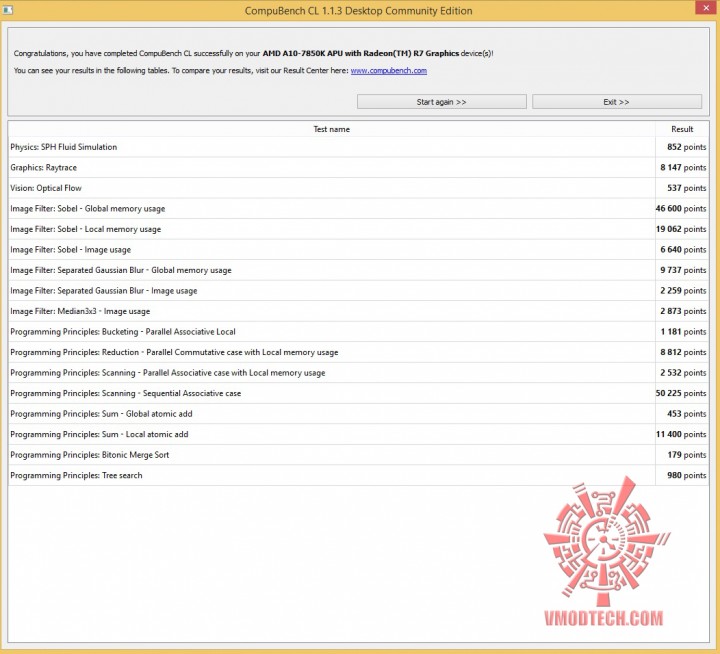Click the CompuBench CL 1.1.3 window title

point(358,11)
